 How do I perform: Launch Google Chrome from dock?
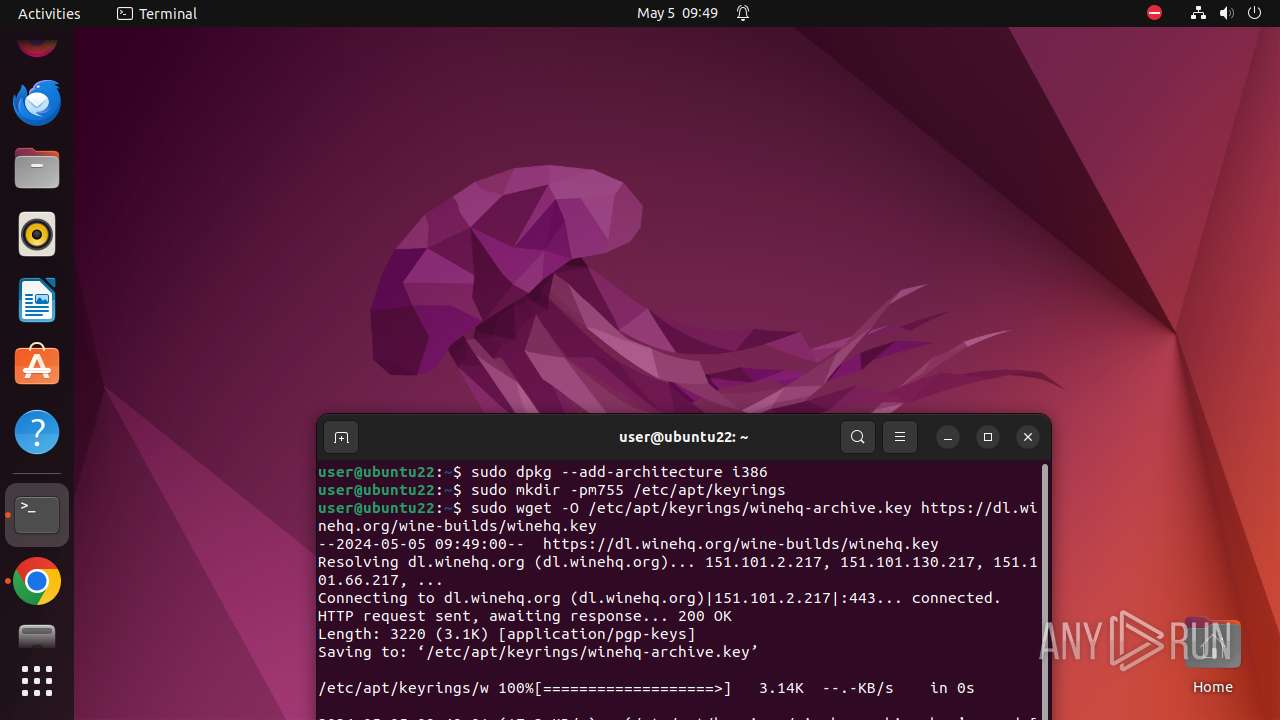[x=37, y=581]
